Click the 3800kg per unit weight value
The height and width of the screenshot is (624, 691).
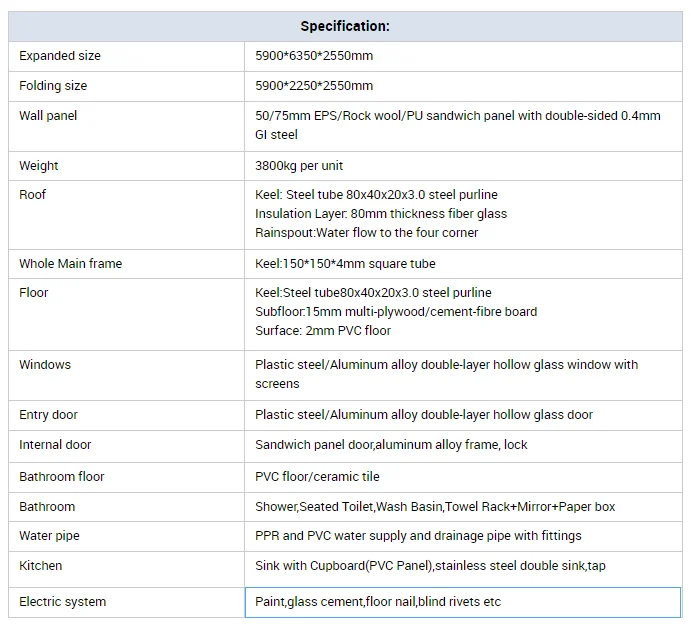click(x=299, y=166)
